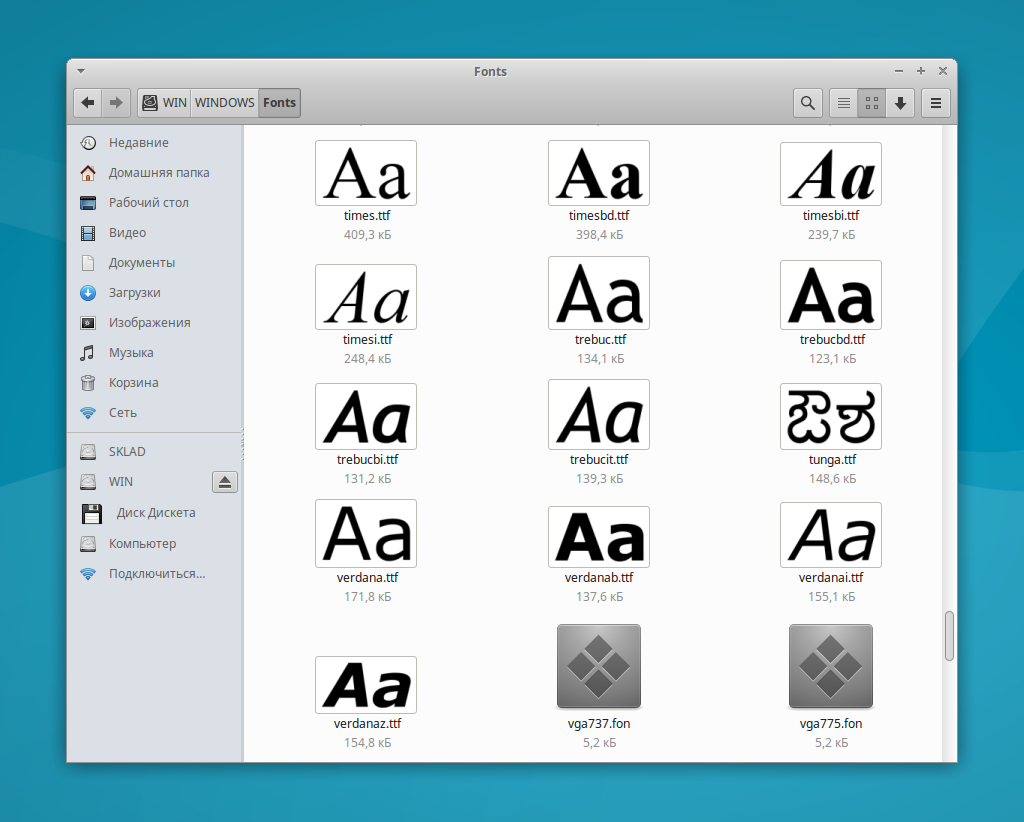Open window menu arrow in title bar
1024x822 pixels.
[x=81, y=71]
